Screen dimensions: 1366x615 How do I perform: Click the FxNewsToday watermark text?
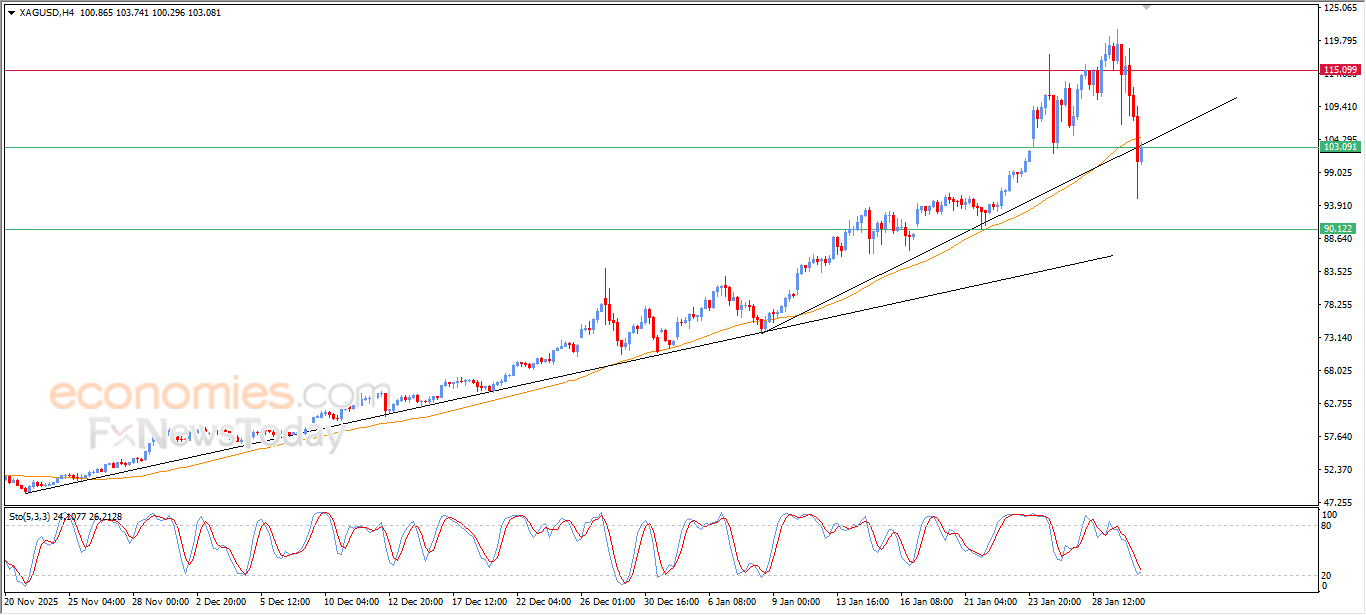pyautogui.click(x=215, y=435)
